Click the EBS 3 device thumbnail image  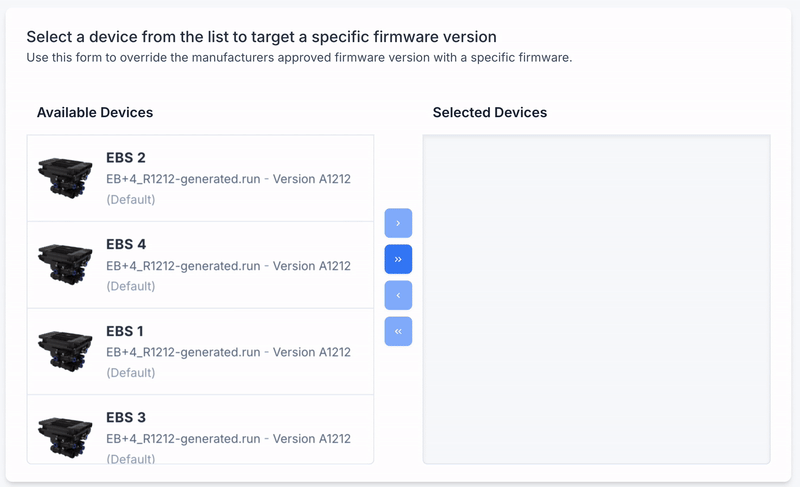66,437
